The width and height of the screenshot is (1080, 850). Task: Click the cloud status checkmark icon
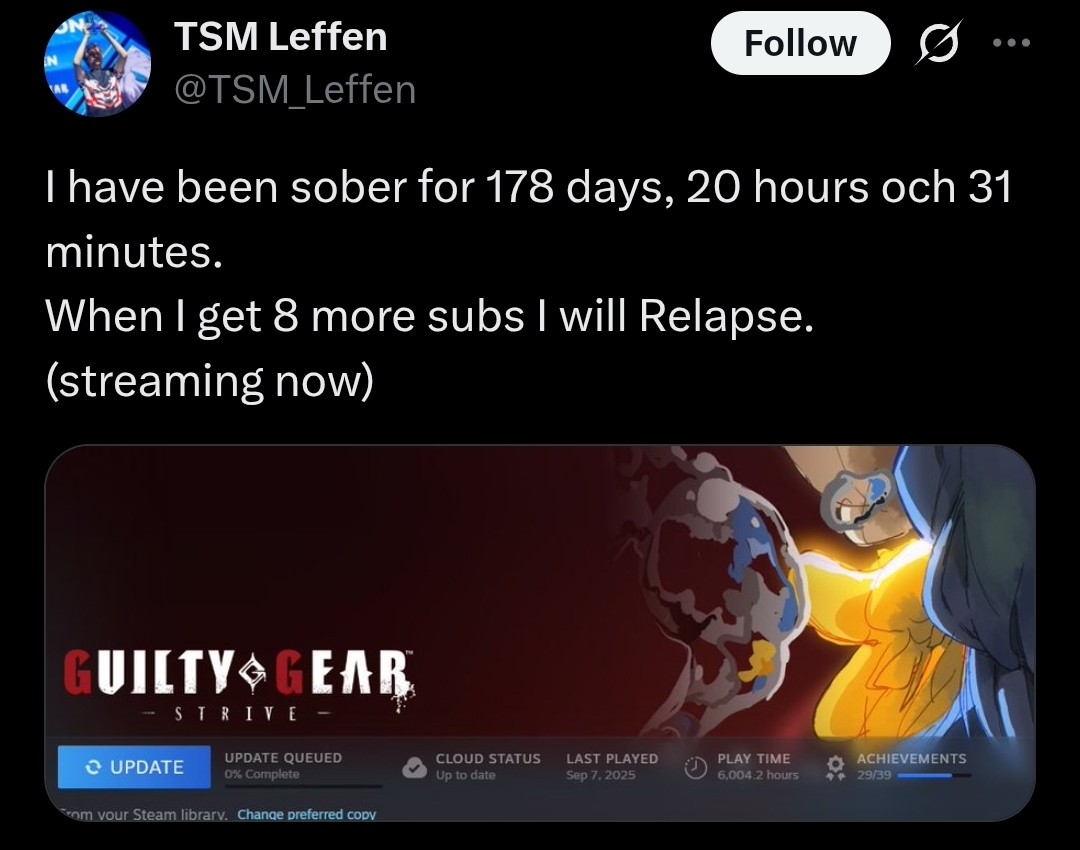(415, 767)
